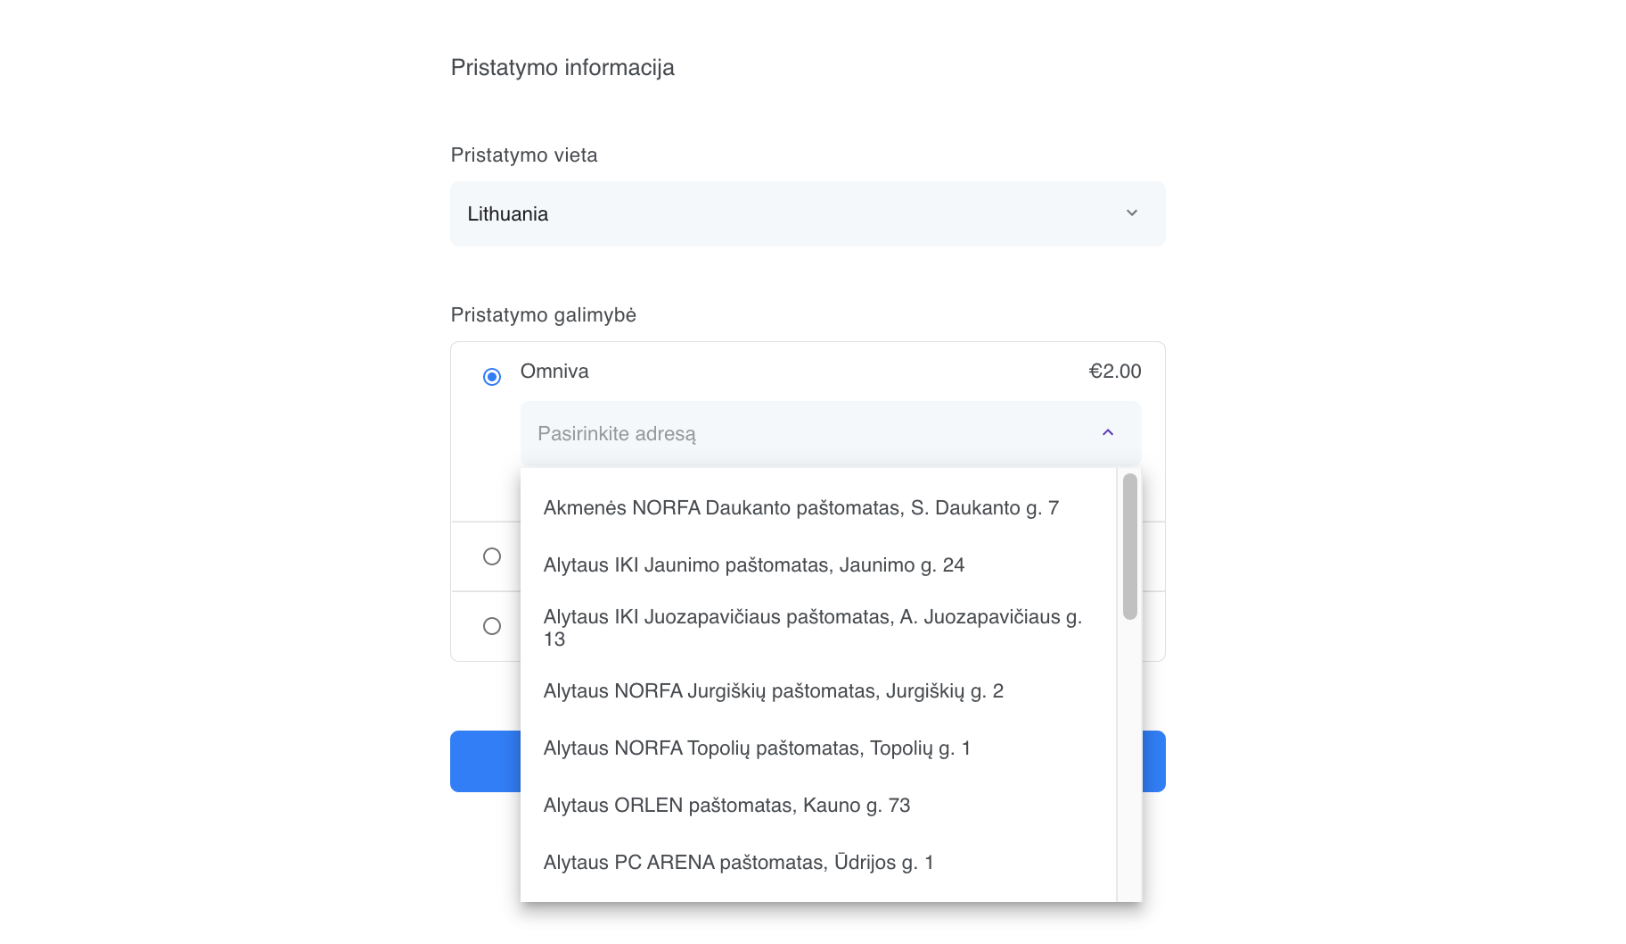Pick "Alytaus ORLEN paštomatas, Kauno g. 73"

pos(726,805)
